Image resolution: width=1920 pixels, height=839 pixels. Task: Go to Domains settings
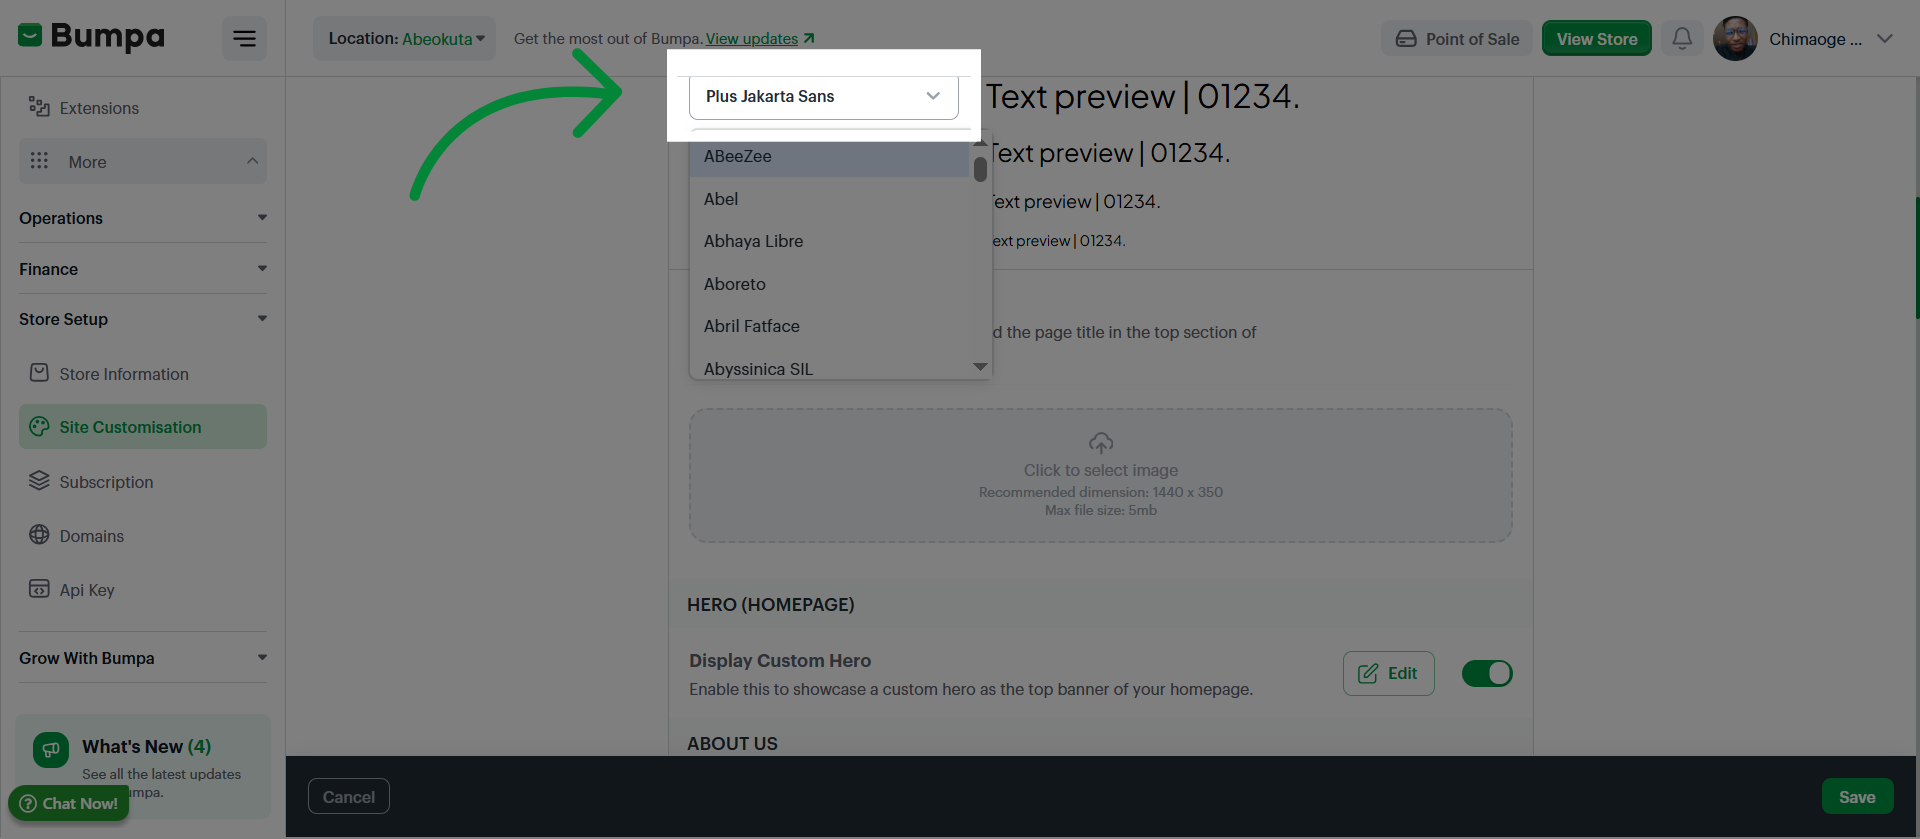(x=143, y=536)
